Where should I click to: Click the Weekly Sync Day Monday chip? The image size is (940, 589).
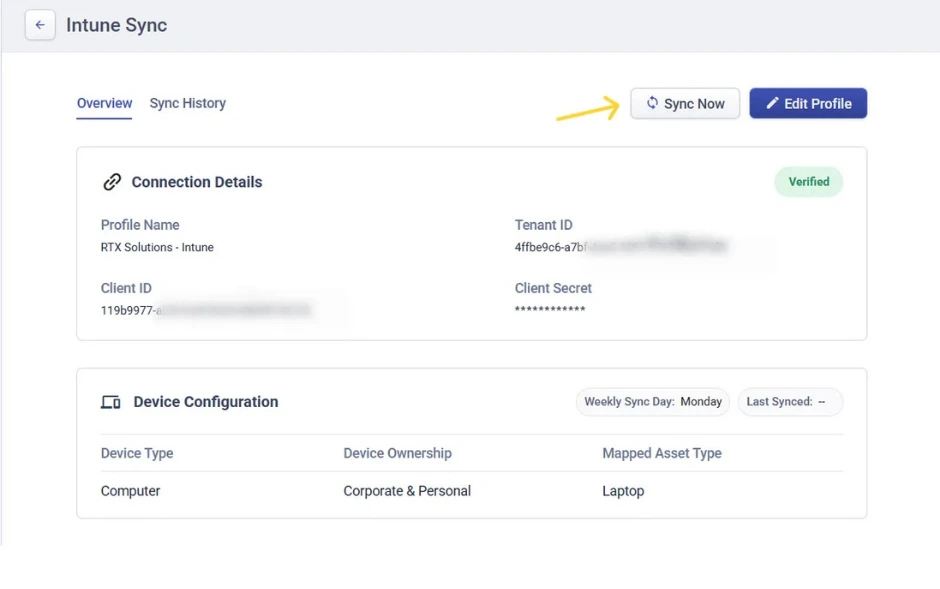coord(653,401)
